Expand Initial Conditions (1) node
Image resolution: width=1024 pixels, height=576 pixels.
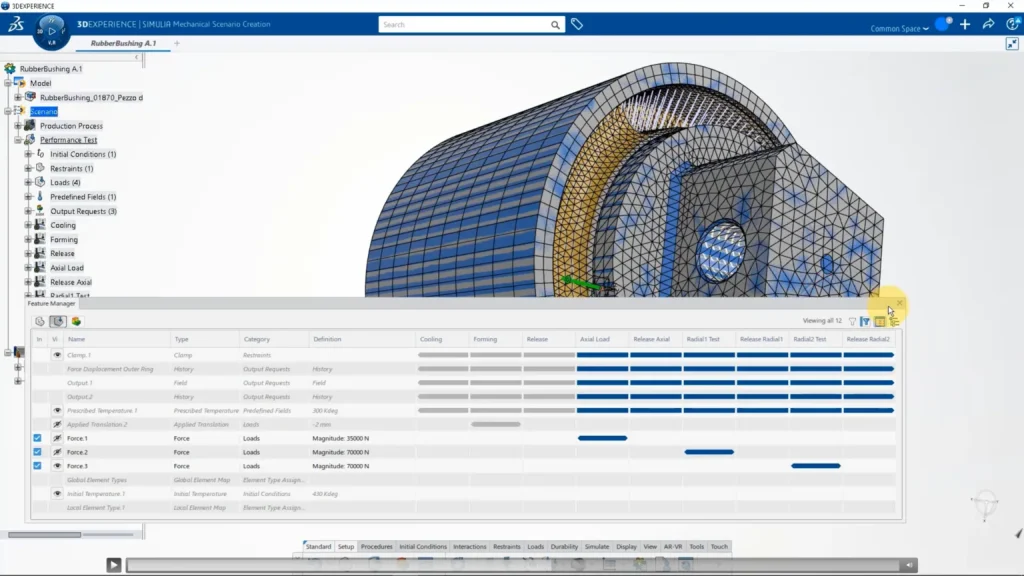[x=28, y=154]
